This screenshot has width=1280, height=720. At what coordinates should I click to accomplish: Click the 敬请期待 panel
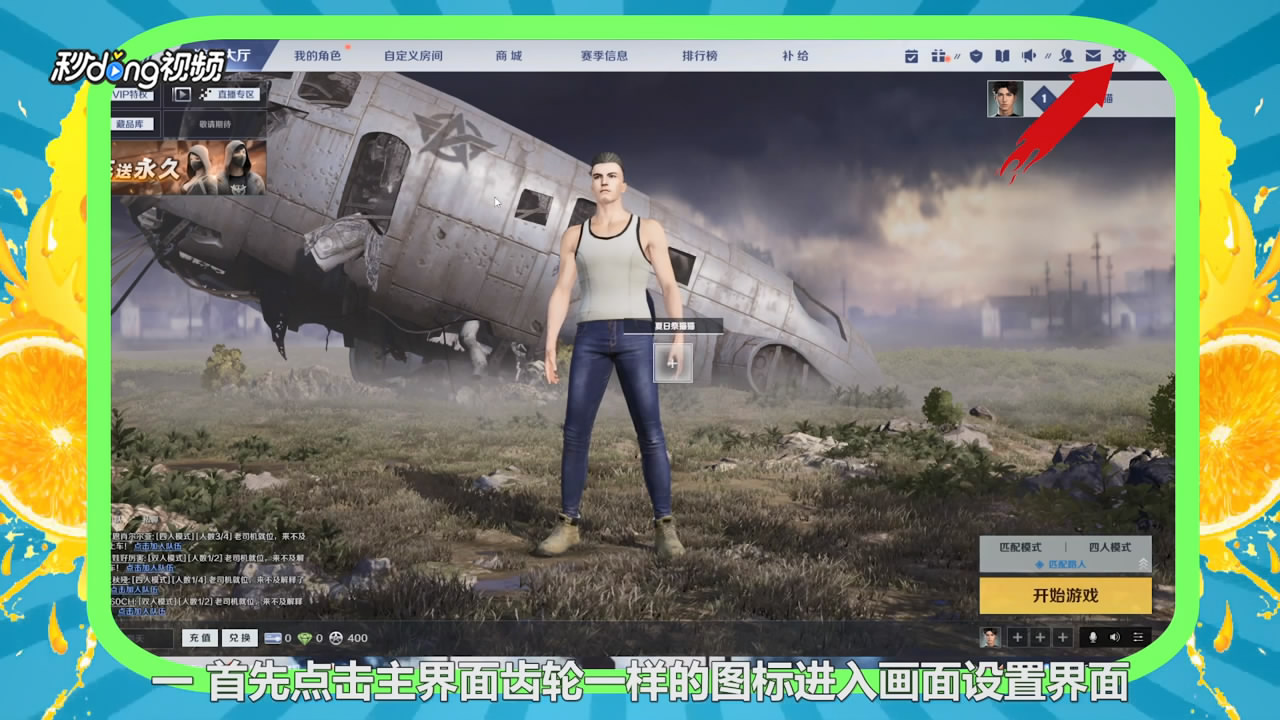point(214,124)
